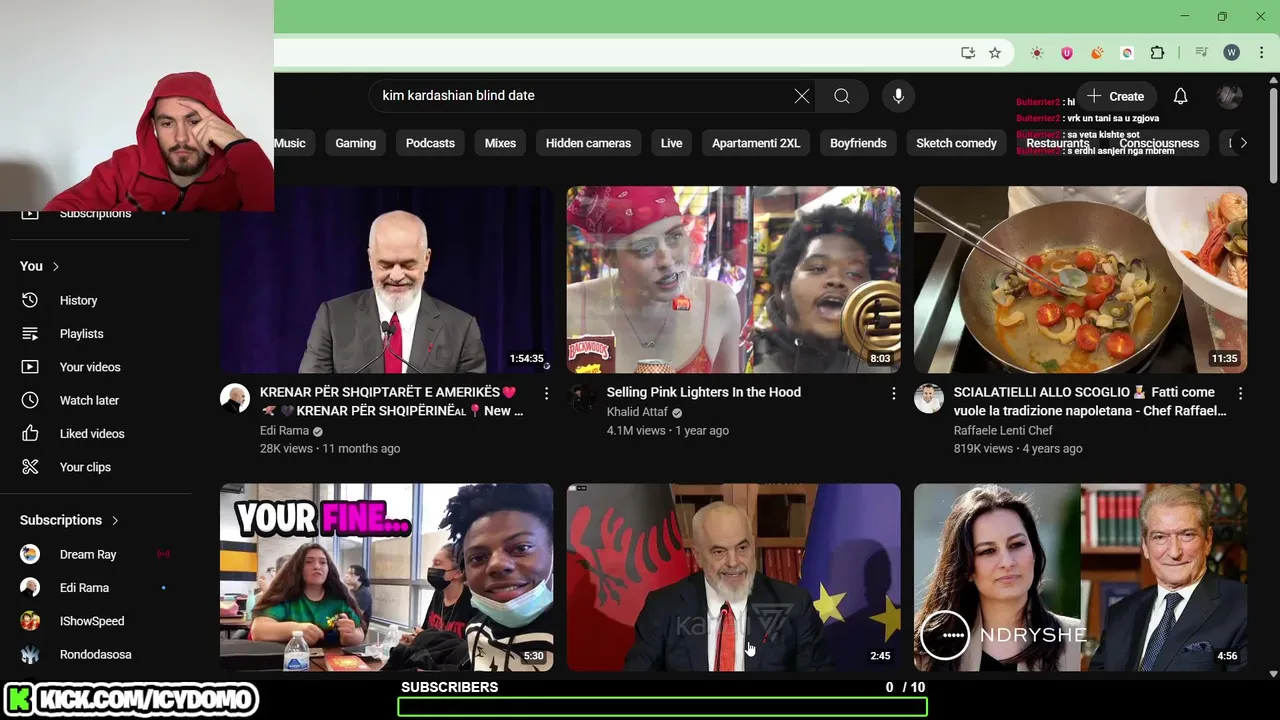Open options menu for Edi Rama video
1280x720 pixels.
point(546,394)
